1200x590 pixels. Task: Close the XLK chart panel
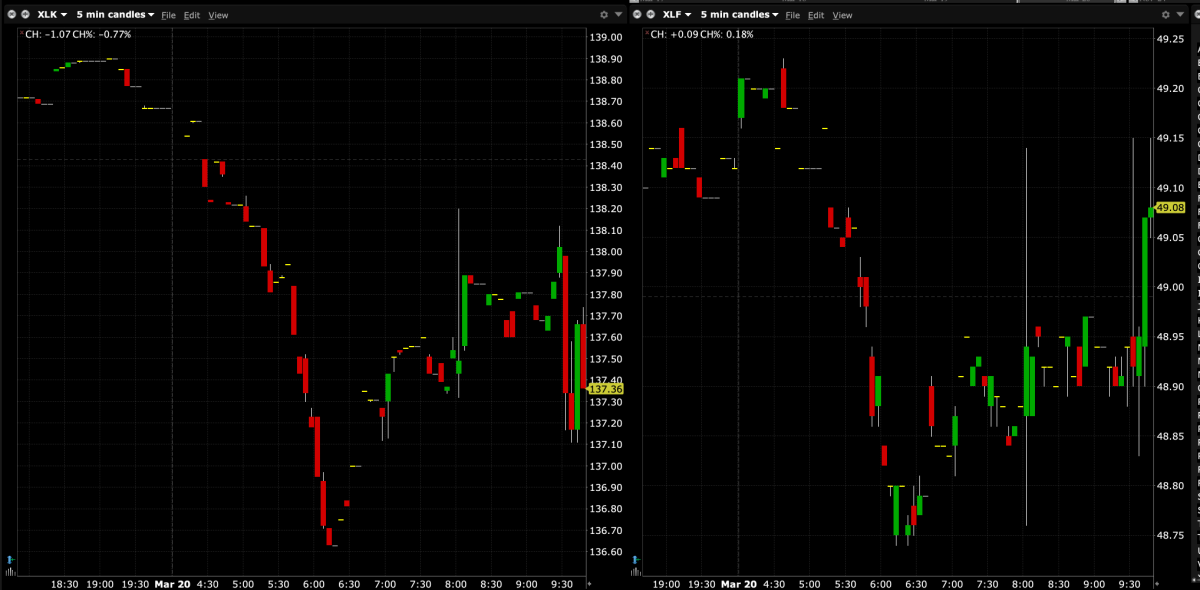(11, 15)
